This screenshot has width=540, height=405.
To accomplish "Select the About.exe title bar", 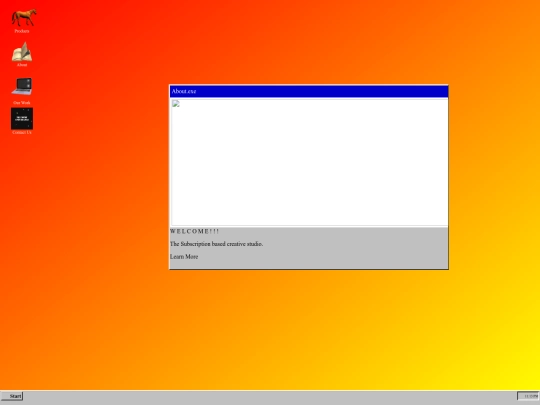I will pyautogui.click(x=309, y=91).
